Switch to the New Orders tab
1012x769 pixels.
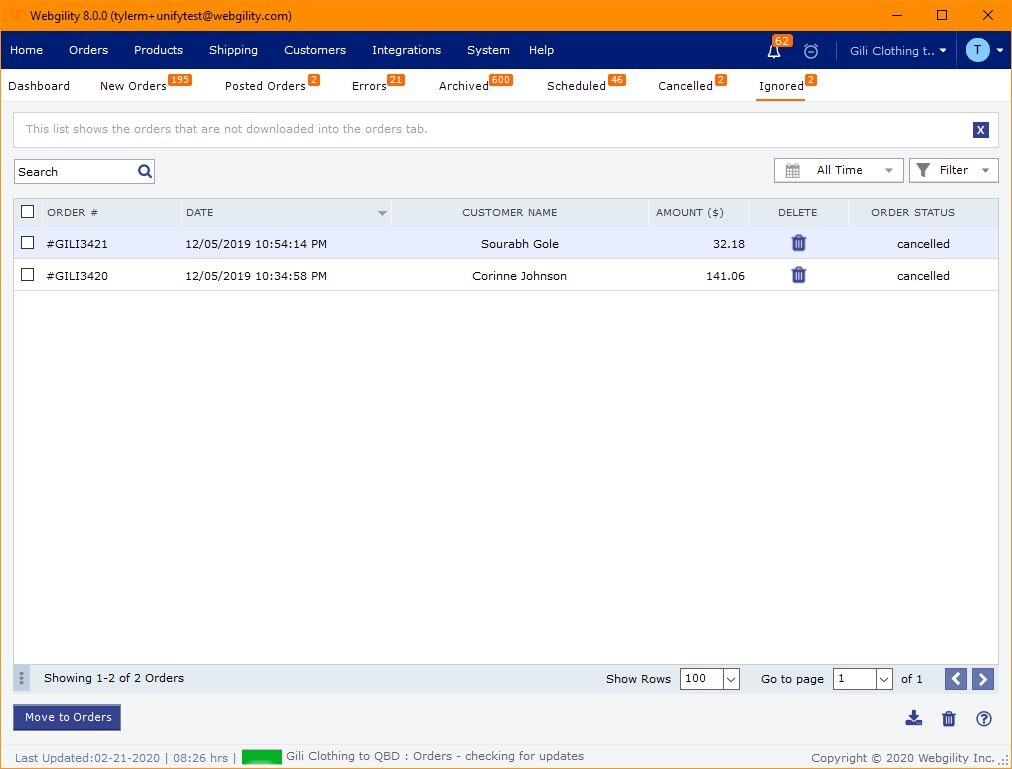[133, 86]
